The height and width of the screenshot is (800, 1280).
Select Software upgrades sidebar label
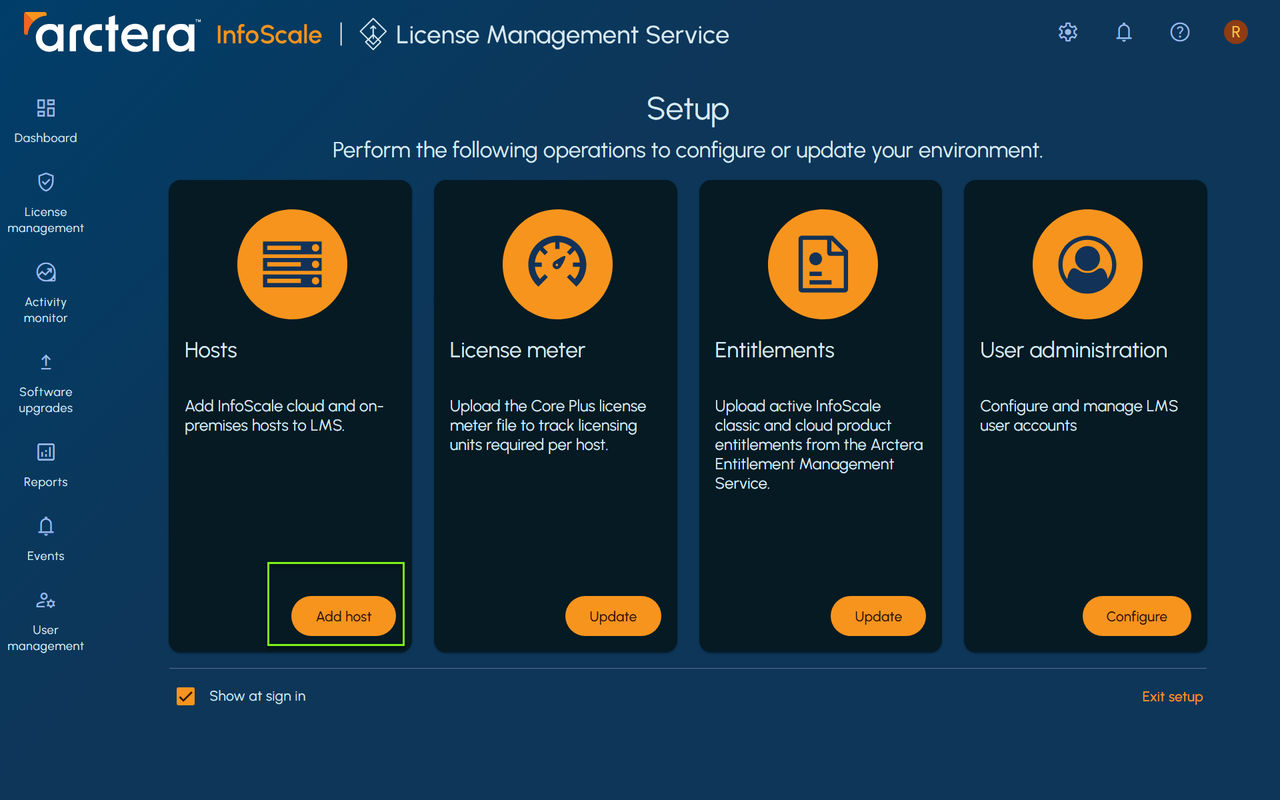tap(46, 400)
